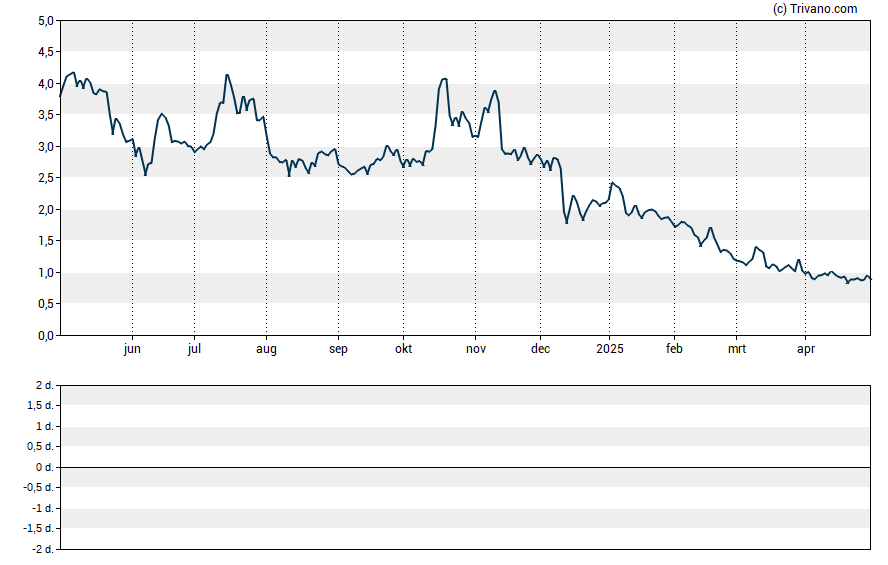Click the 'okt' month label
This screenshot has height=565, width=888.
tap(403, 349)
